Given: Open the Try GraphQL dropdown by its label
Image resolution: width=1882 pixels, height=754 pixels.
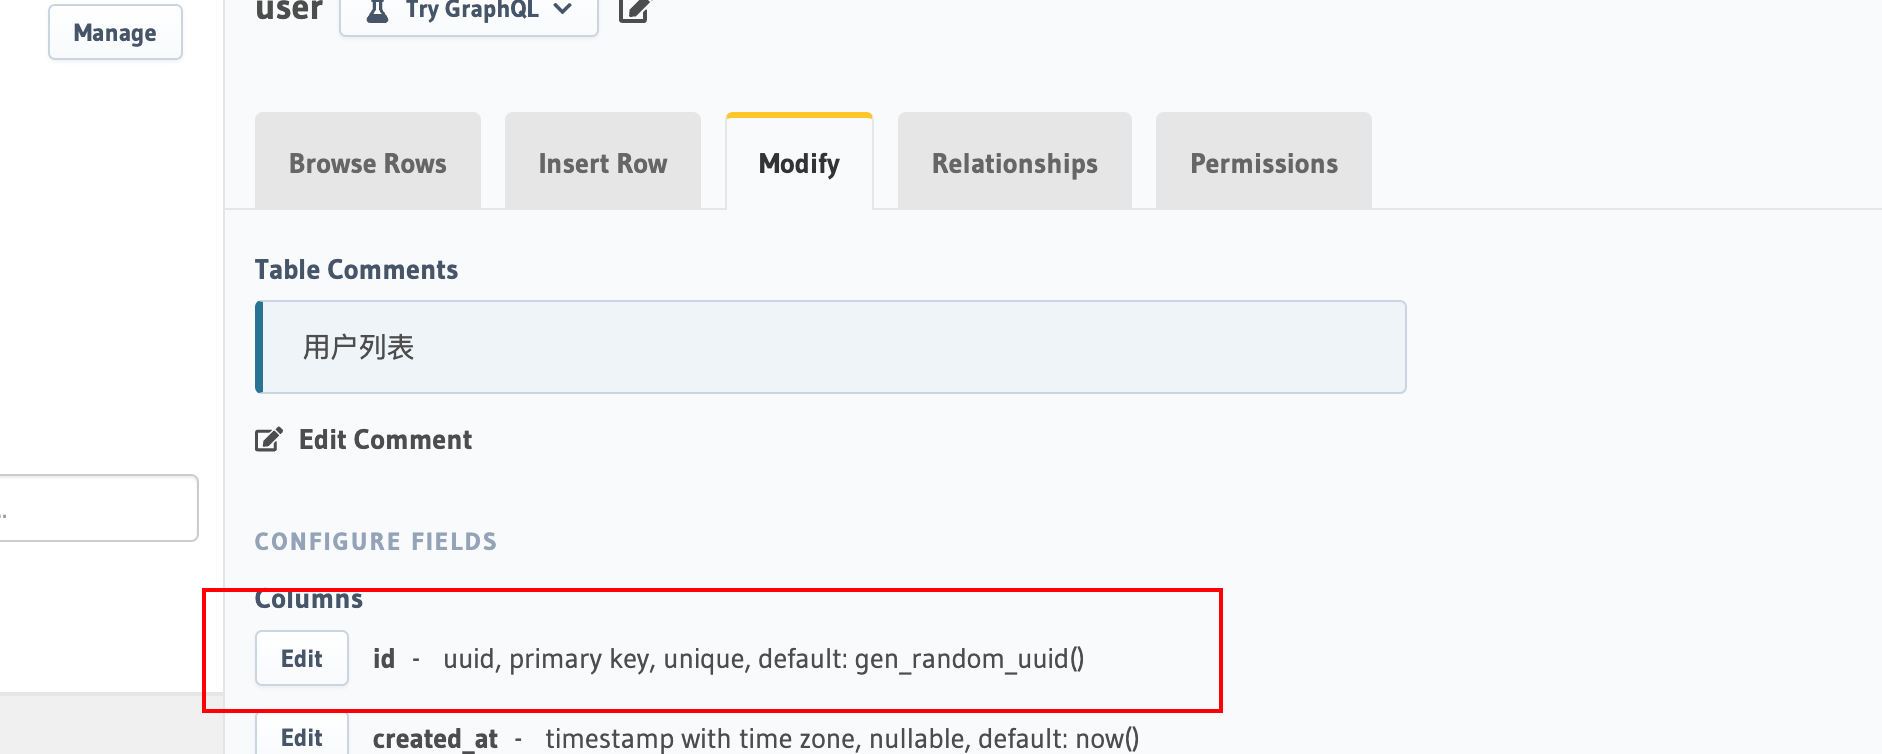Looking at the screenshot, I should (x=472, y=10).
